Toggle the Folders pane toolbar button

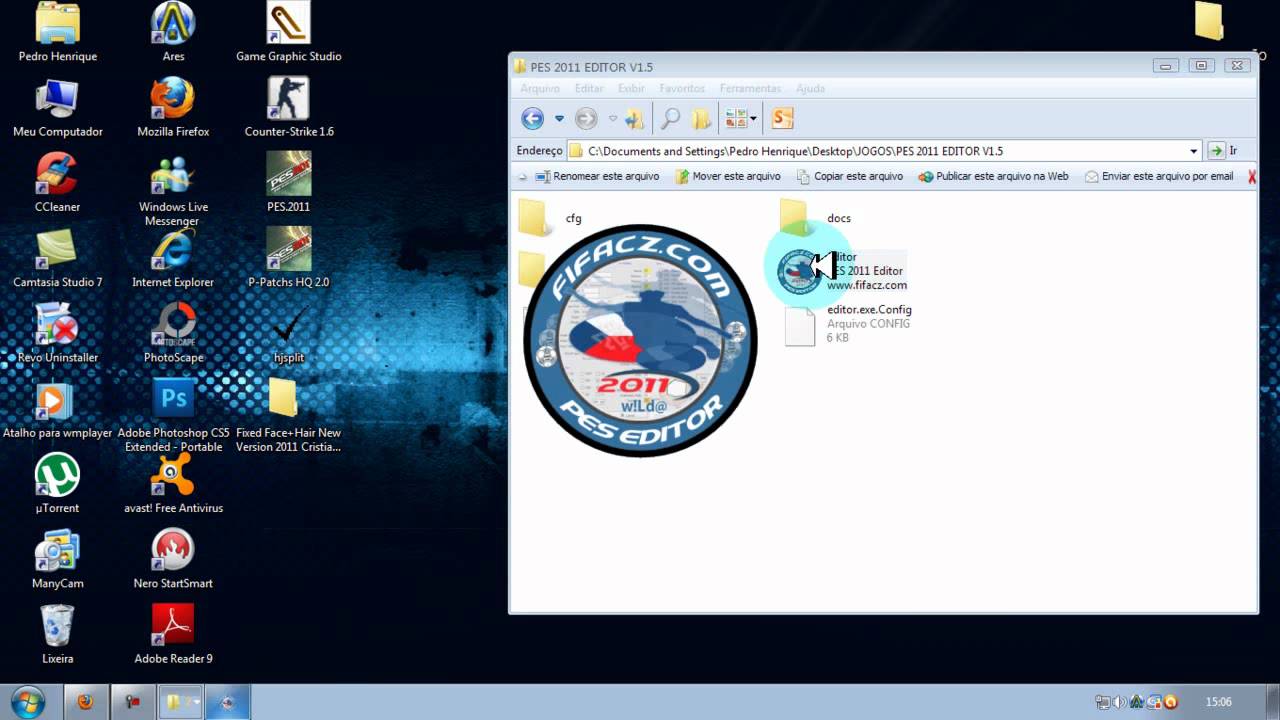click(x=701, y=119)
